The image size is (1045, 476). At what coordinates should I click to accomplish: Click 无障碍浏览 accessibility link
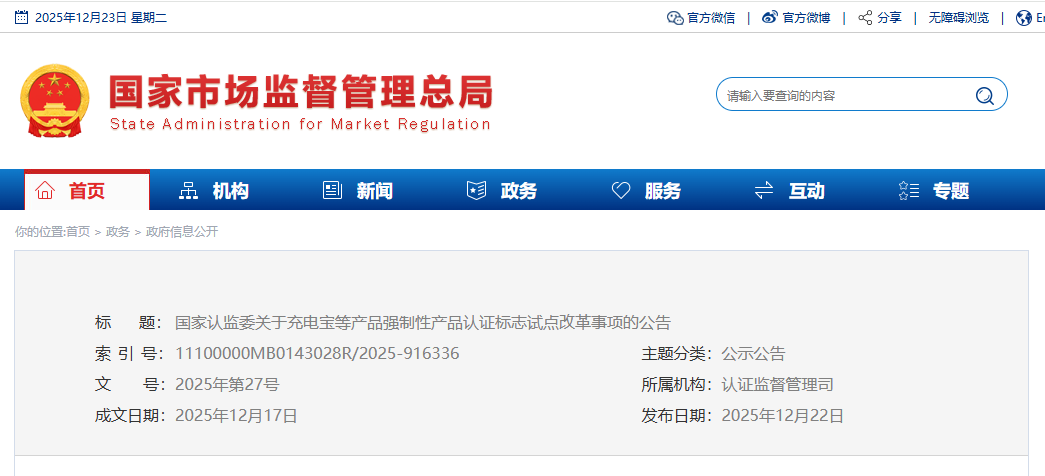pos(958,17)
